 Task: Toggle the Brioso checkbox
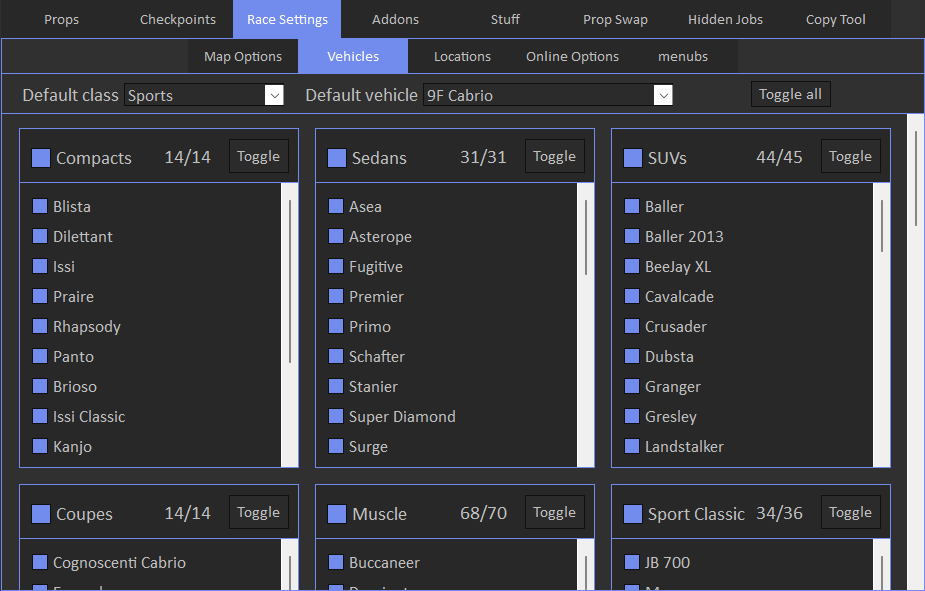40,386
